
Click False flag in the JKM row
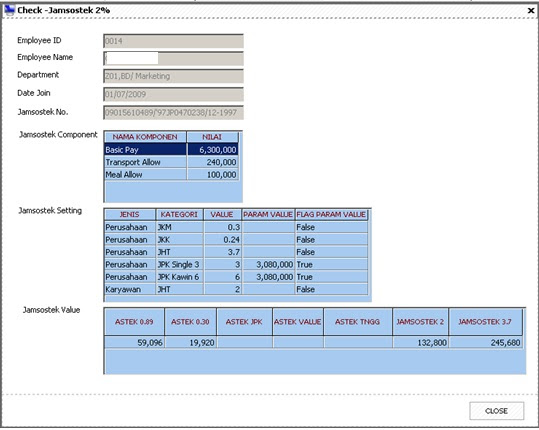331,227
